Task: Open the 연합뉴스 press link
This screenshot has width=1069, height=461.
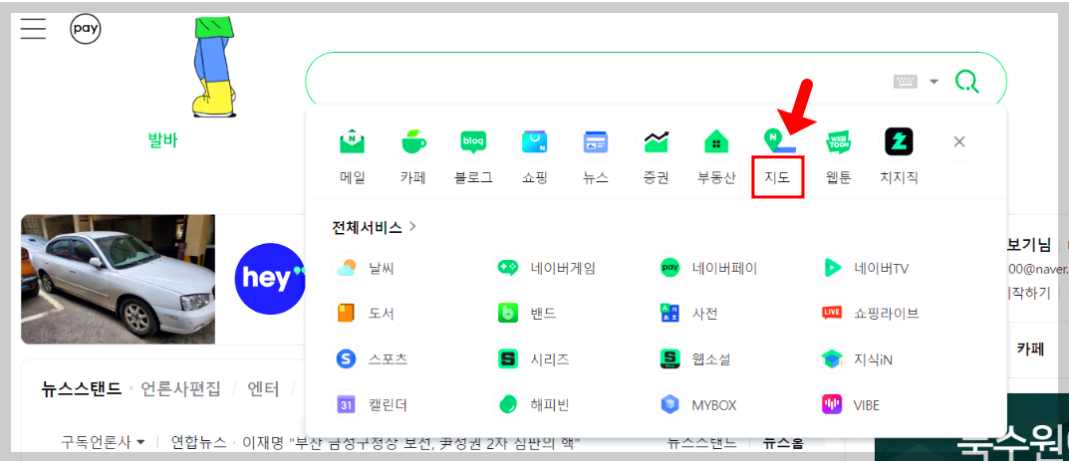Action: pyautogui.click(x=198, y=443)
